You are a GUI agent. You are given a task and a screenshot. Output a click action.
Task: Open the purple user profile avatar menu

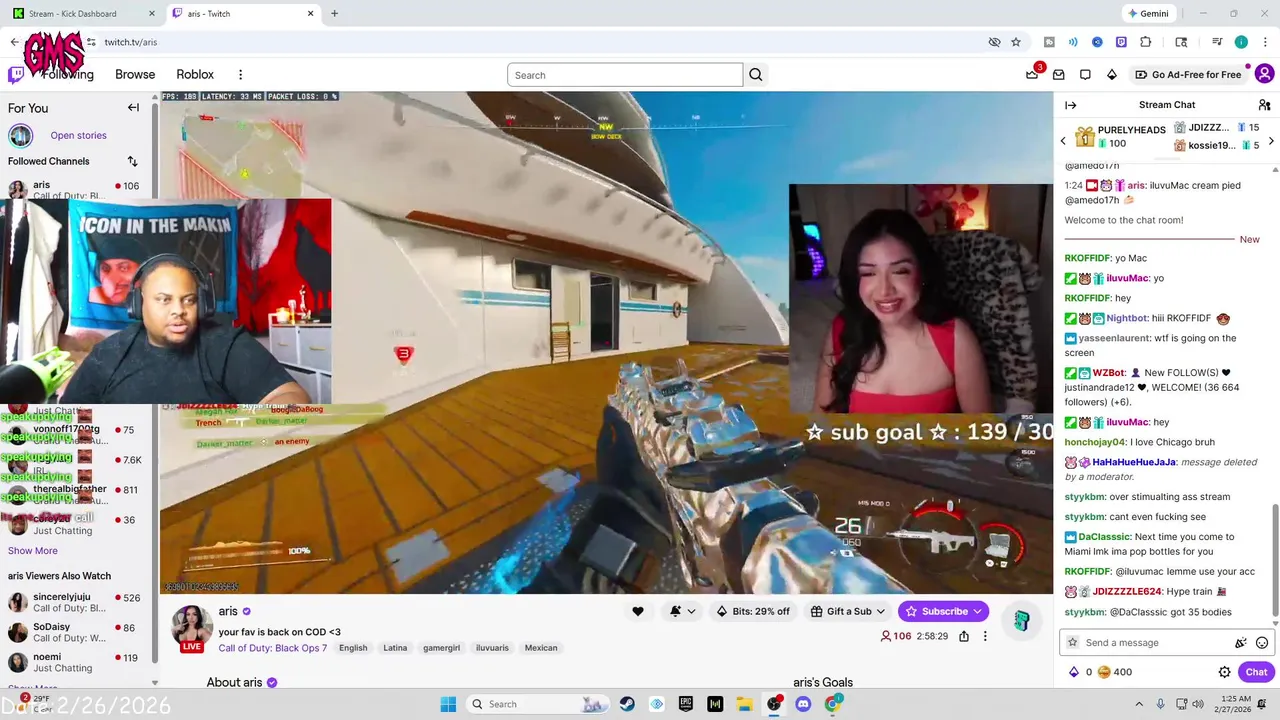pos(1264,74)
